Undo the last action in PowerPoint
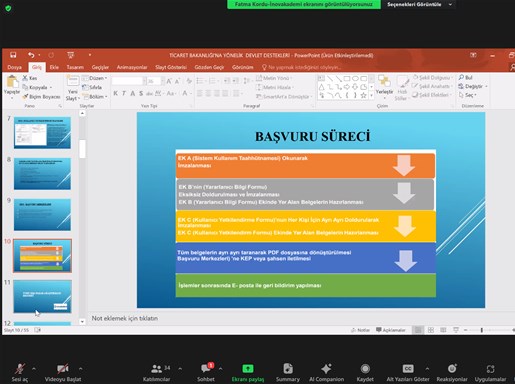The width and height of the screenshot is (515, 384). 31,55
